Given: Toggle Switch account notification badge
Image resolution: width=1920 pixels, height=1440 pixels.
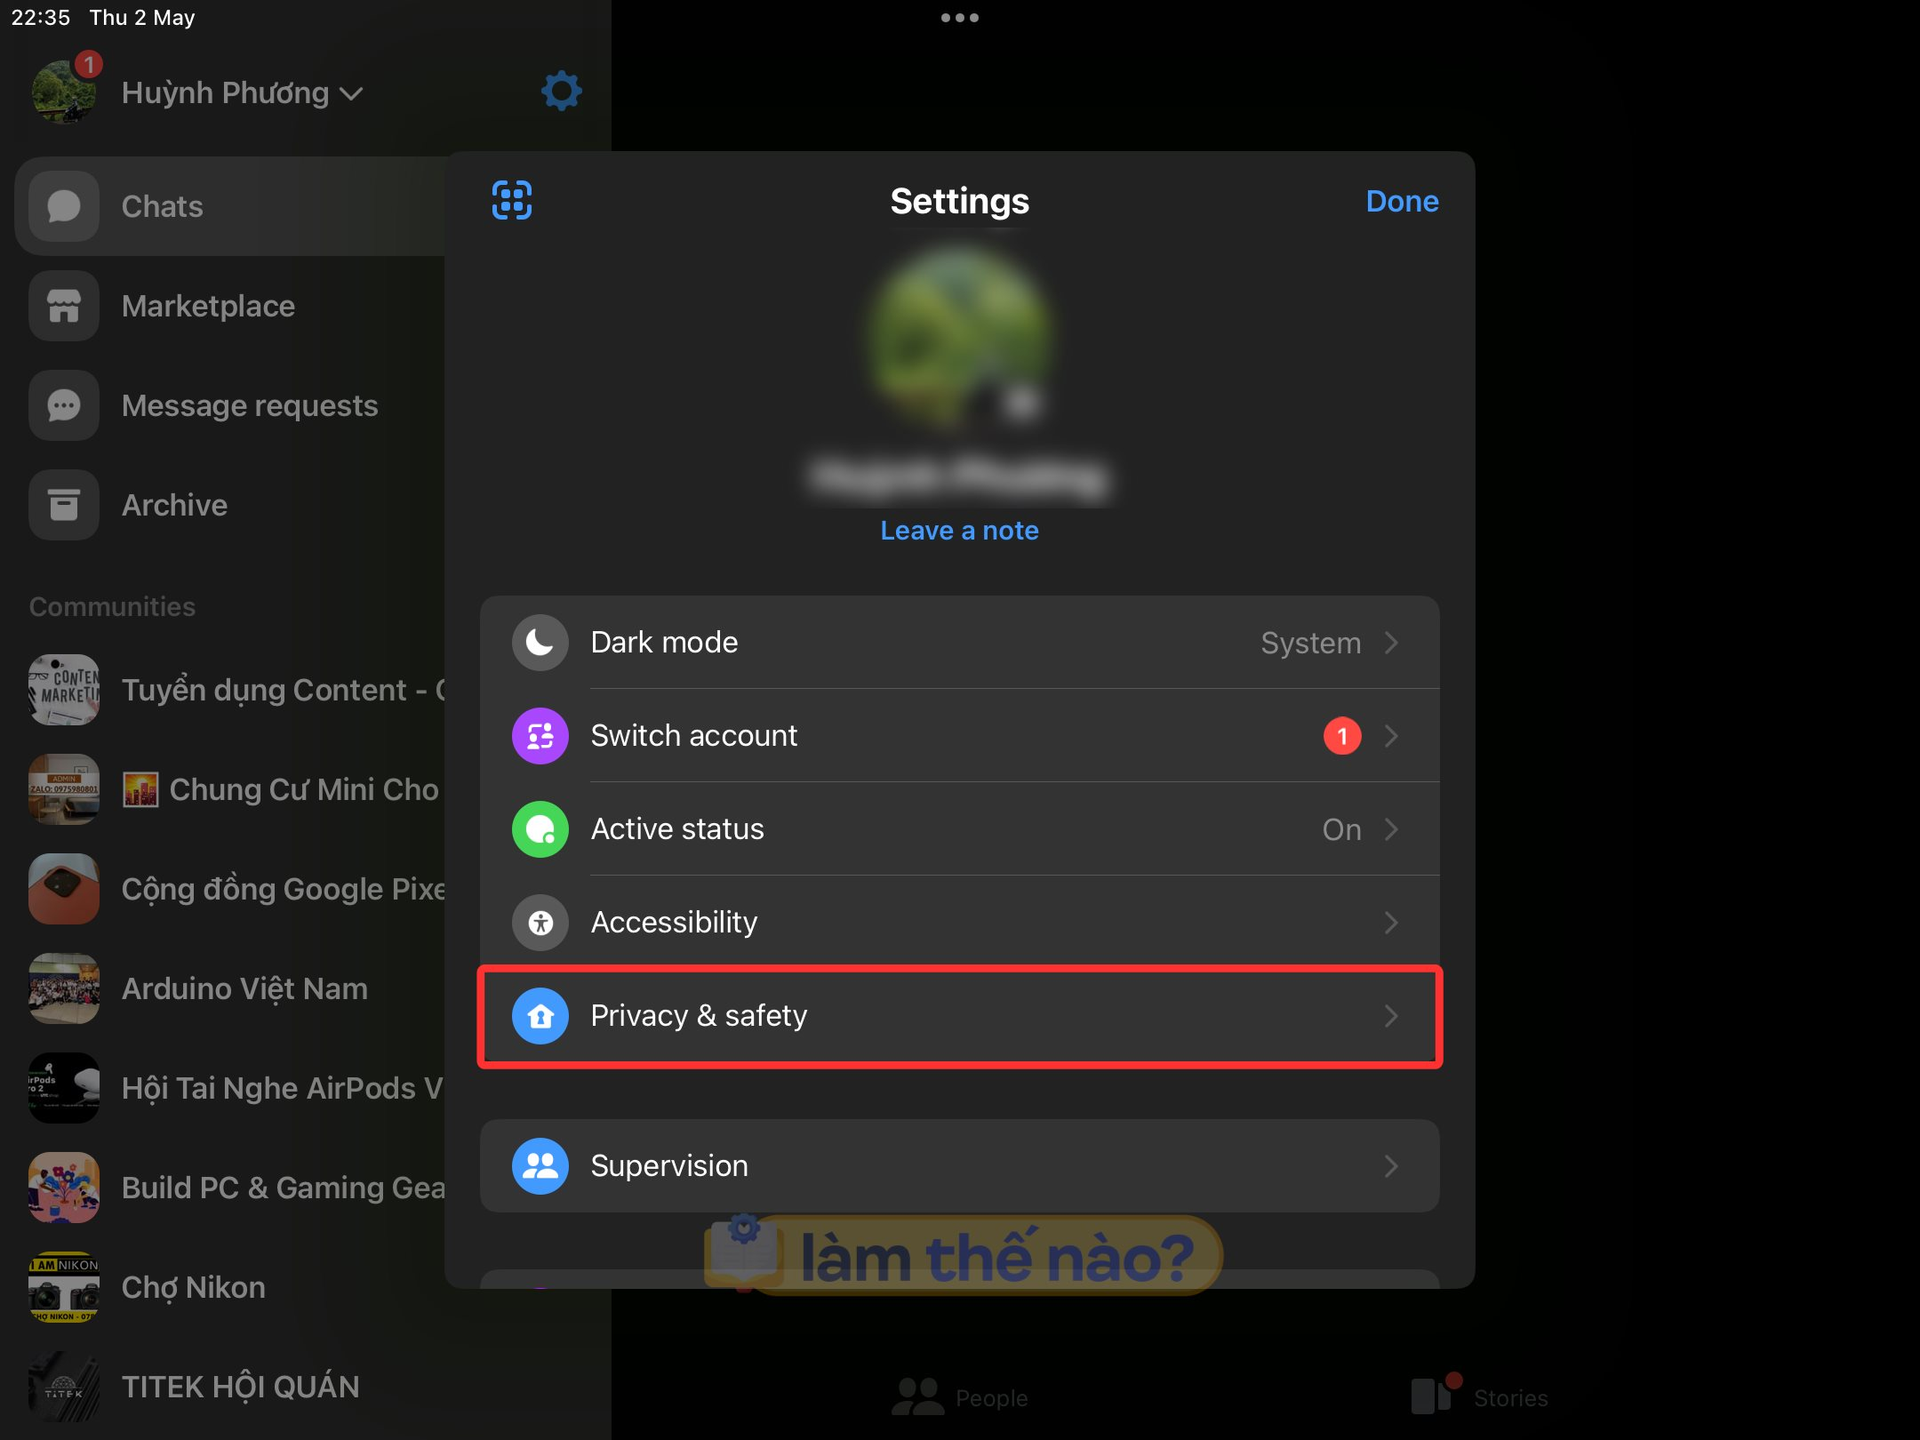Looking at the screenshot, I should click(1341, 737).
